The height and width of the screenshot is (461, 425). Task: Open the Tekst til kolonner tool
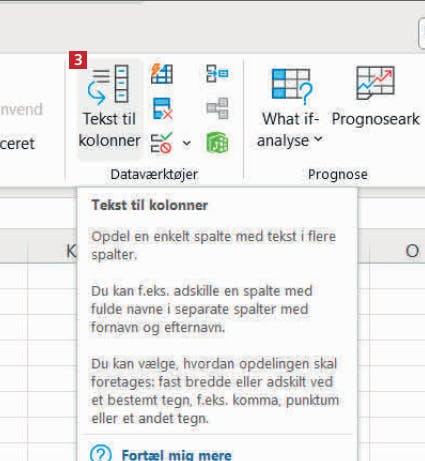110,107
